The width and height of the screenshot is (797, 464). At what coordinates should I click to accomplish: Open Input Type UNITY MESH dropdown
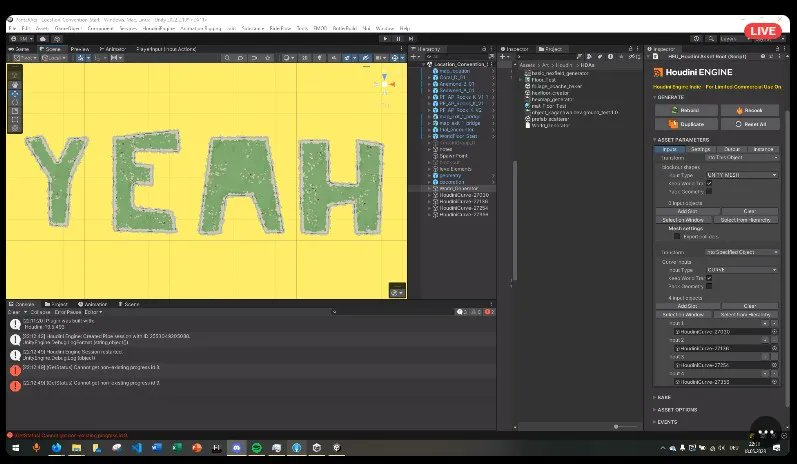coord(742,175)
